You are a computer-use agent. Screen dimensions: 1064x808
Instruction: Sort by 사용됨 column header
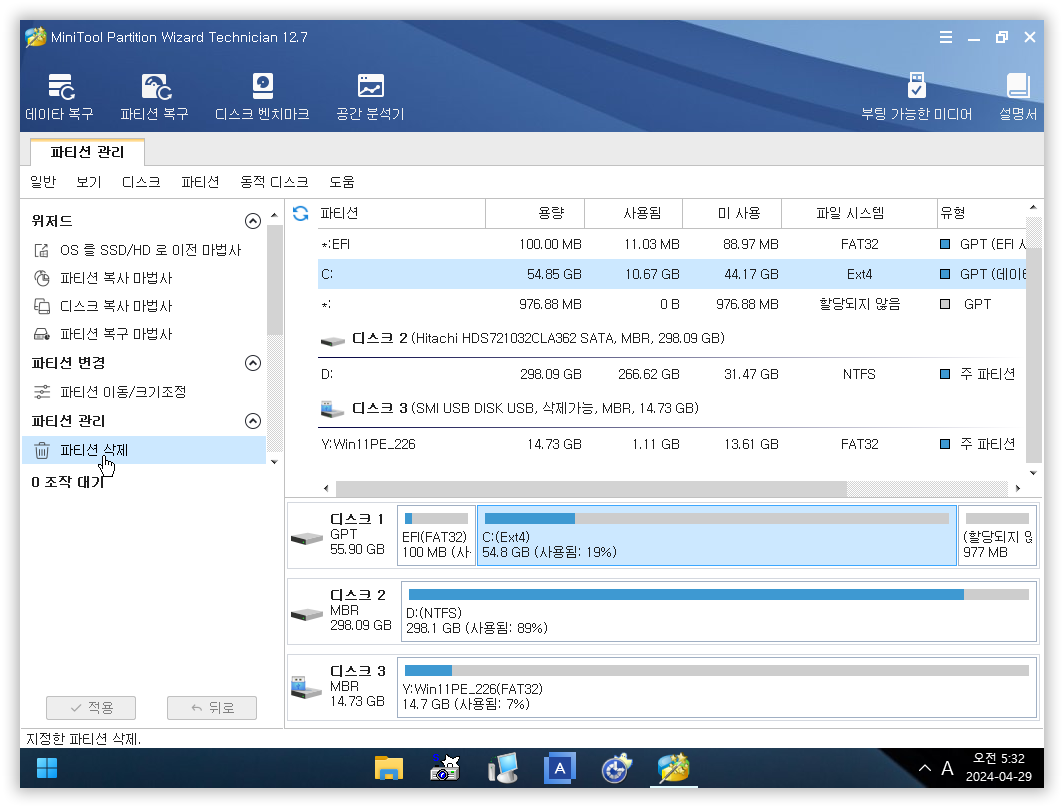[x=634, y=214]
